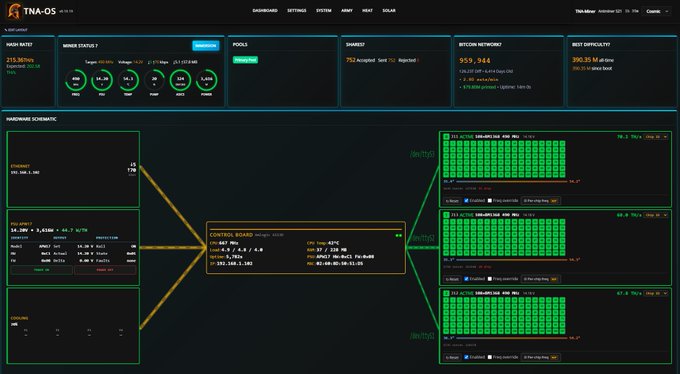This screenshot has width=680, height=374.
Task: Click Per-chip freq on the top hashboard
Action: [x=541, y=201]
